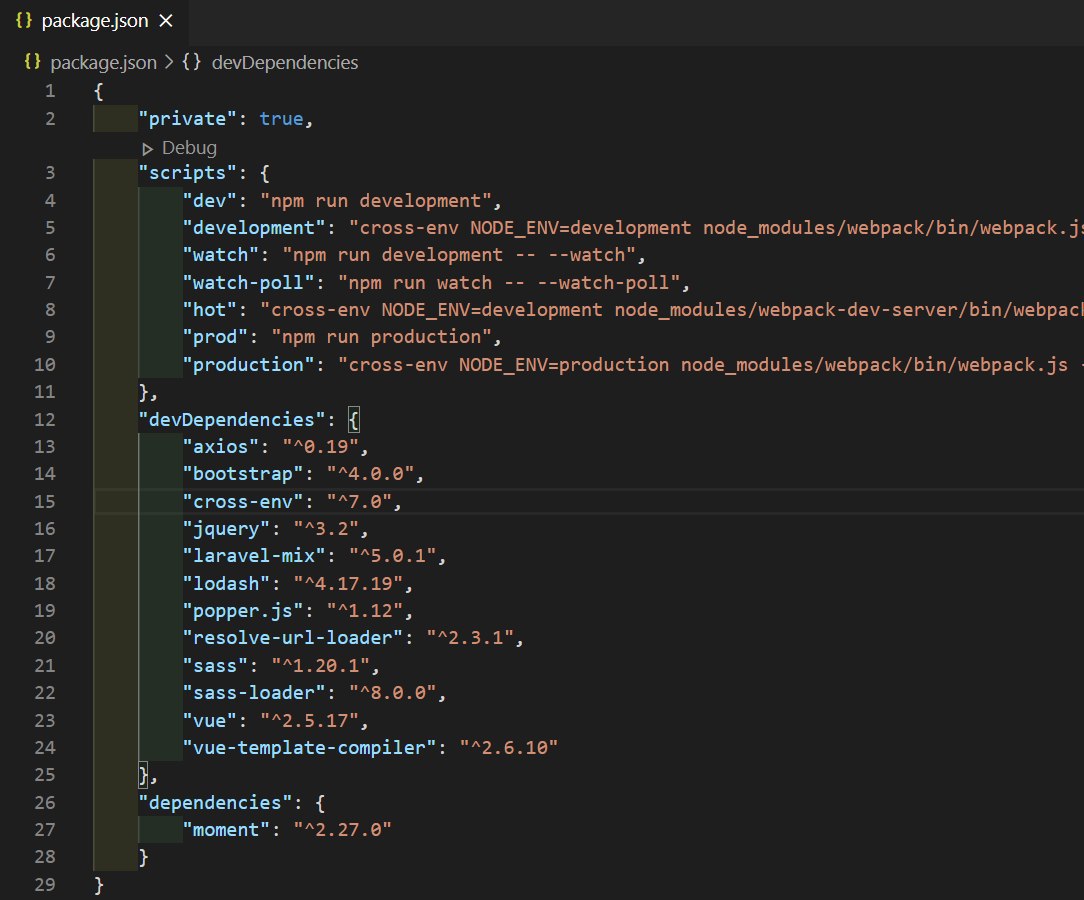Click the "^1.20.1" sass version
Screen dimensions: 1084x900
pos(321,666)
